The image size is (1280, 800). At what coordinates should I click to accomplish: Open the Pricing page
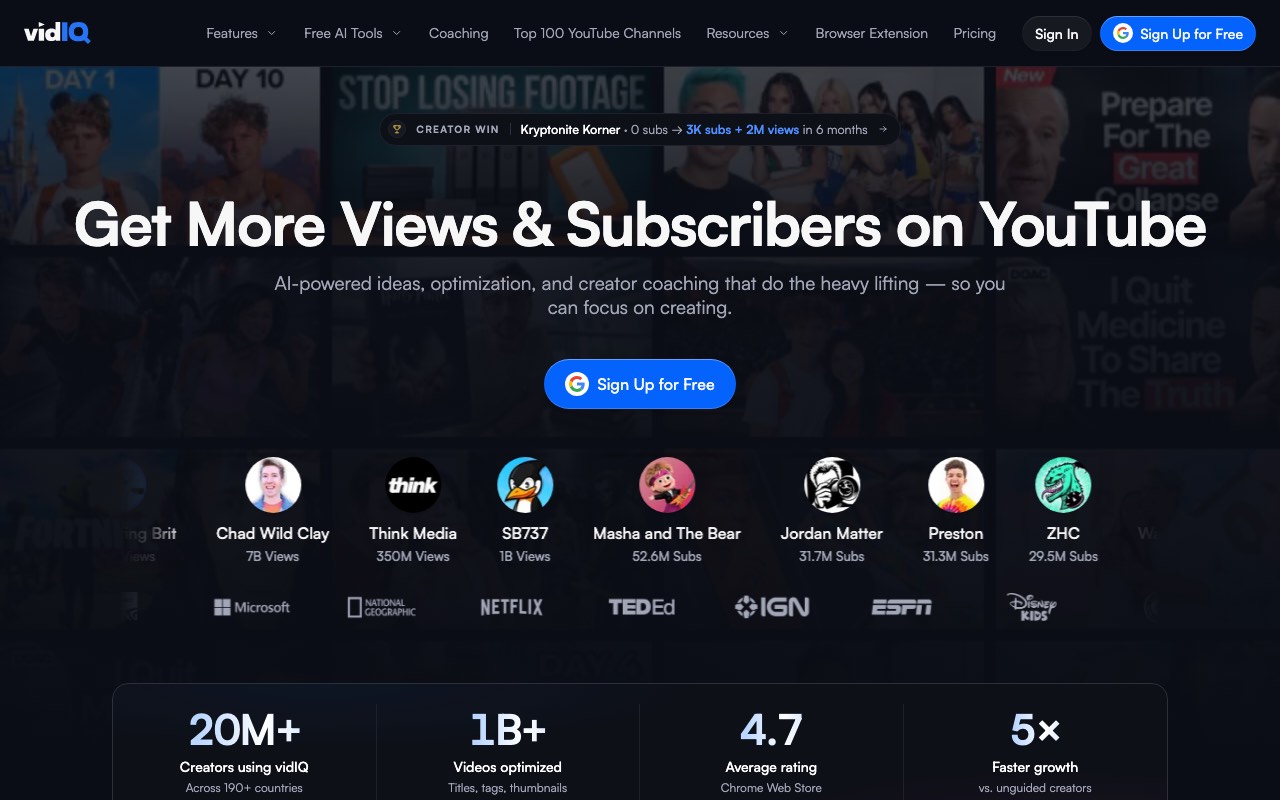(975, 33)
